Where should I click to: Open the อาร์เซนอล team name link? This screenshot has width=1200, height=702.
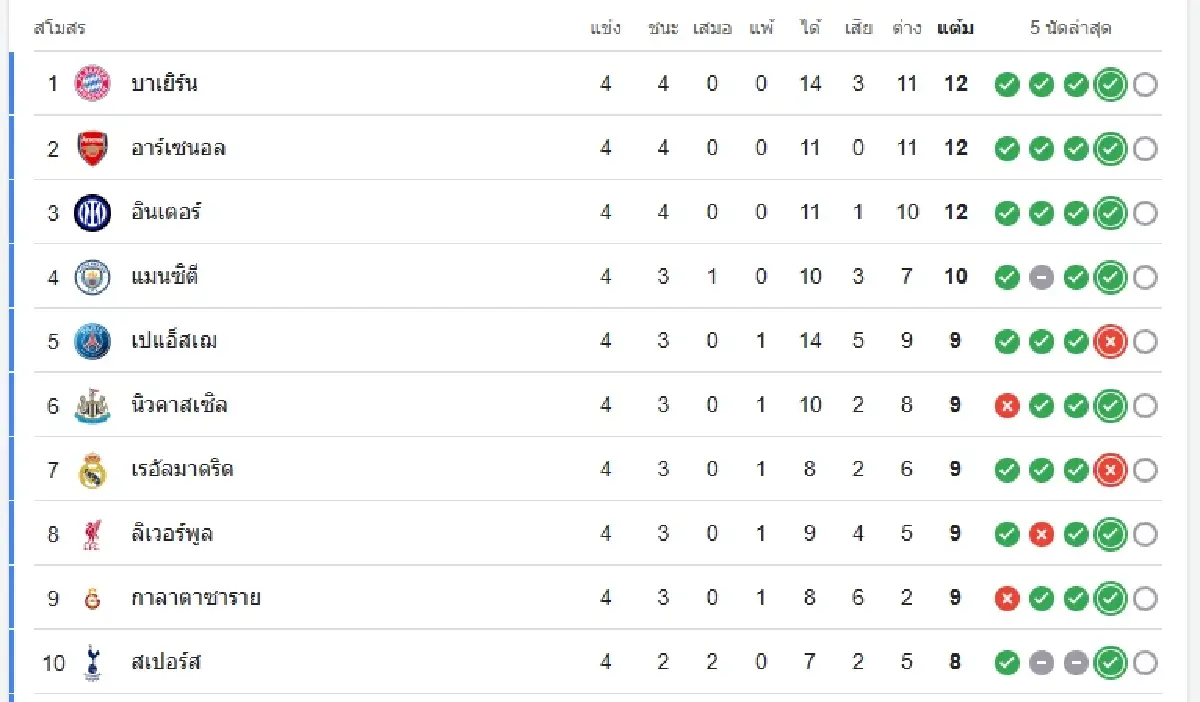[x=178, y=148]
